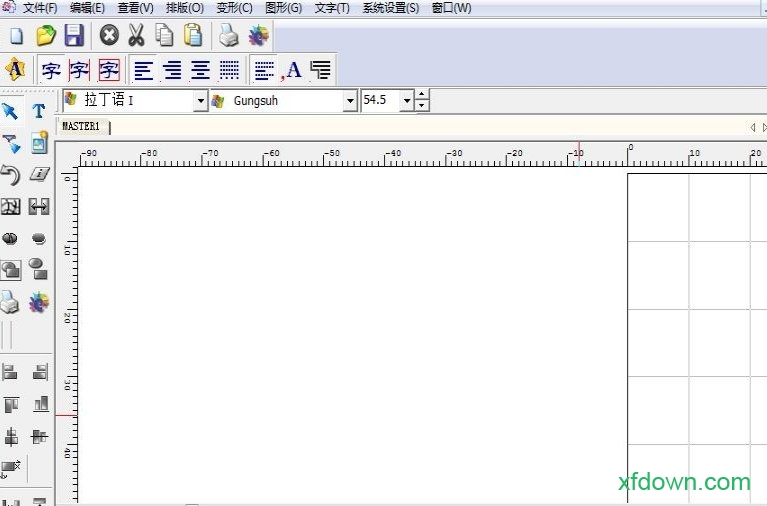The width and height of the screenshot is (767, 506).
Task: Click the undo curved arrow icon
Action: 11,175
